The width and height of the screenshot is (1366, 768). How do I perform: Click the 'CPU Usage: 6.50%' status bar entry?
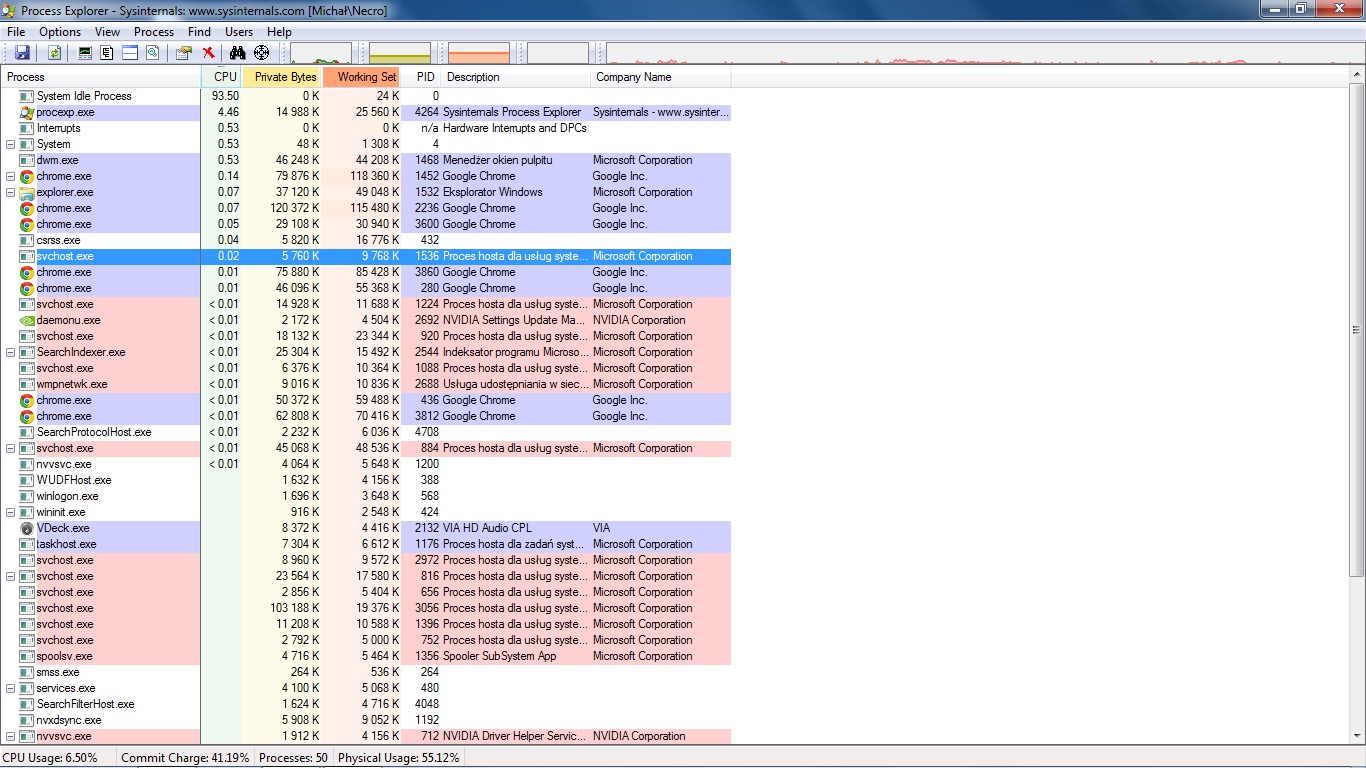[x=51, y=758]
